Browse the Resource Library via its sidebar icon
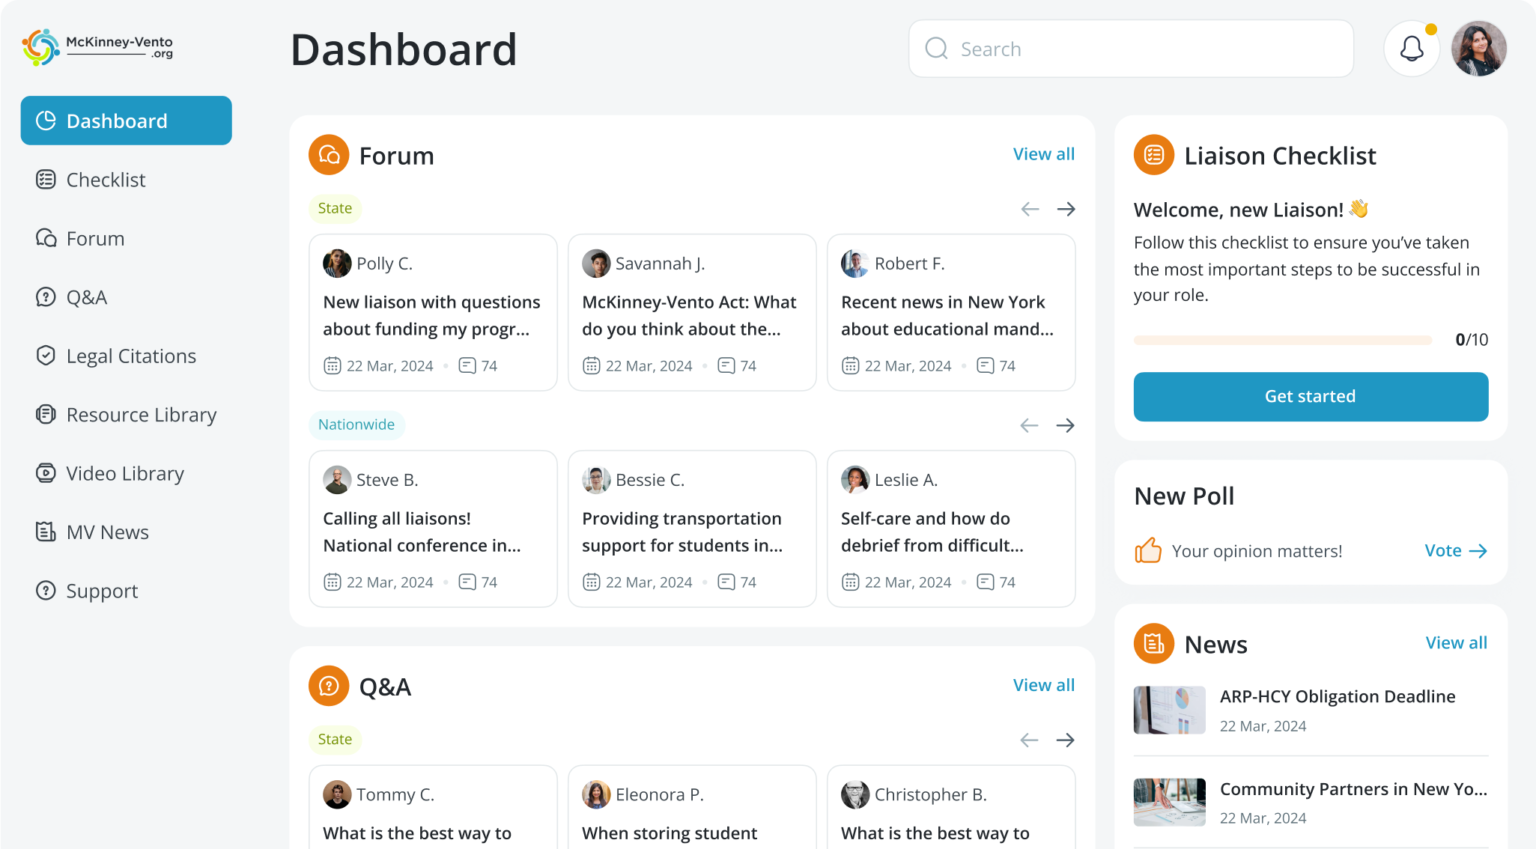 coord(46,414)
